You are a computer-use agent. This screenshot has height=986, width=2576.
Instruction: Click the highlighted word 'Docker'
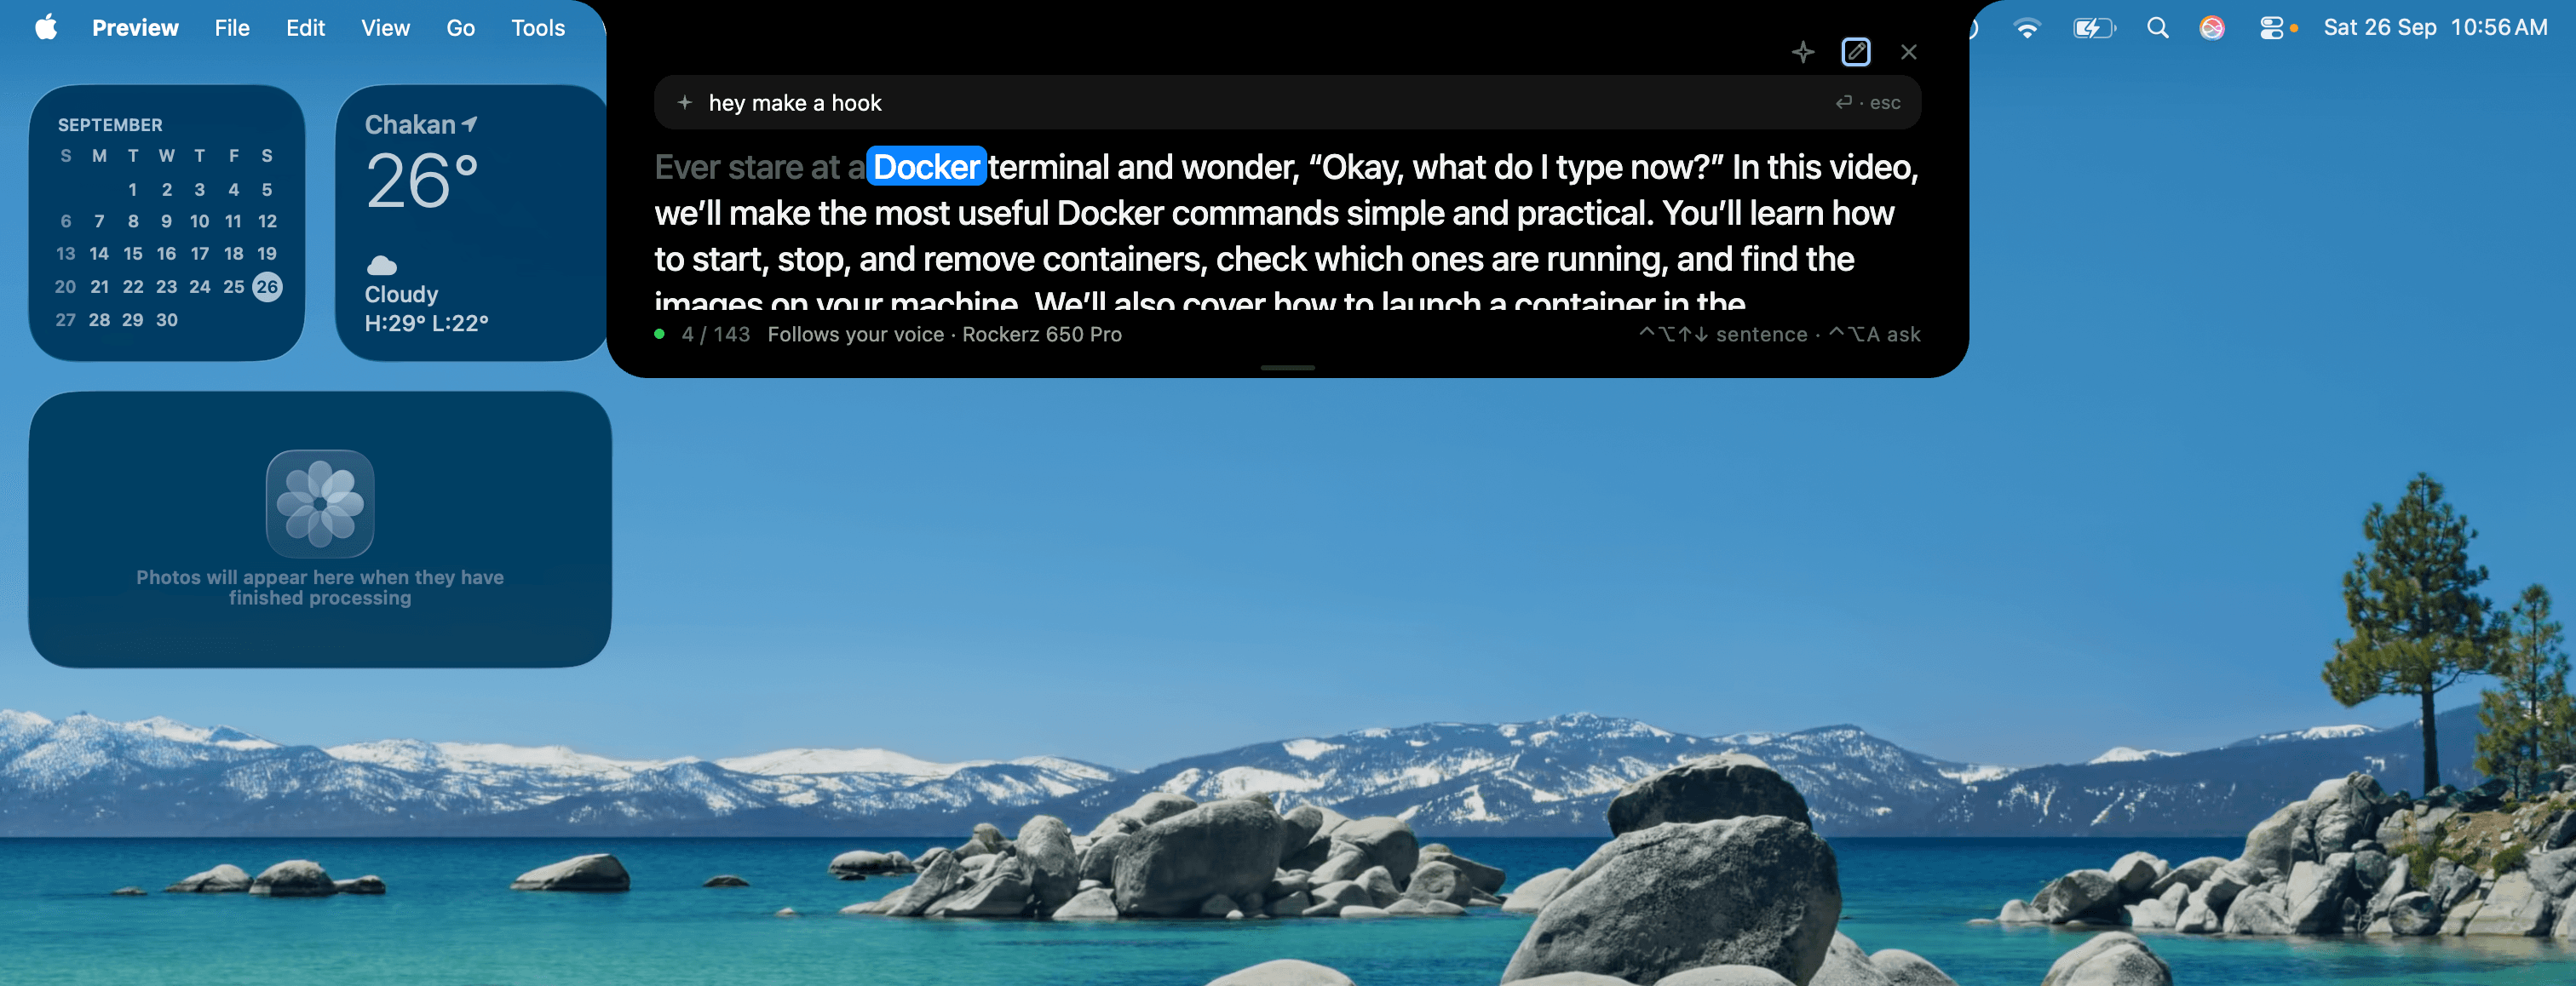(x=926, y=167)
